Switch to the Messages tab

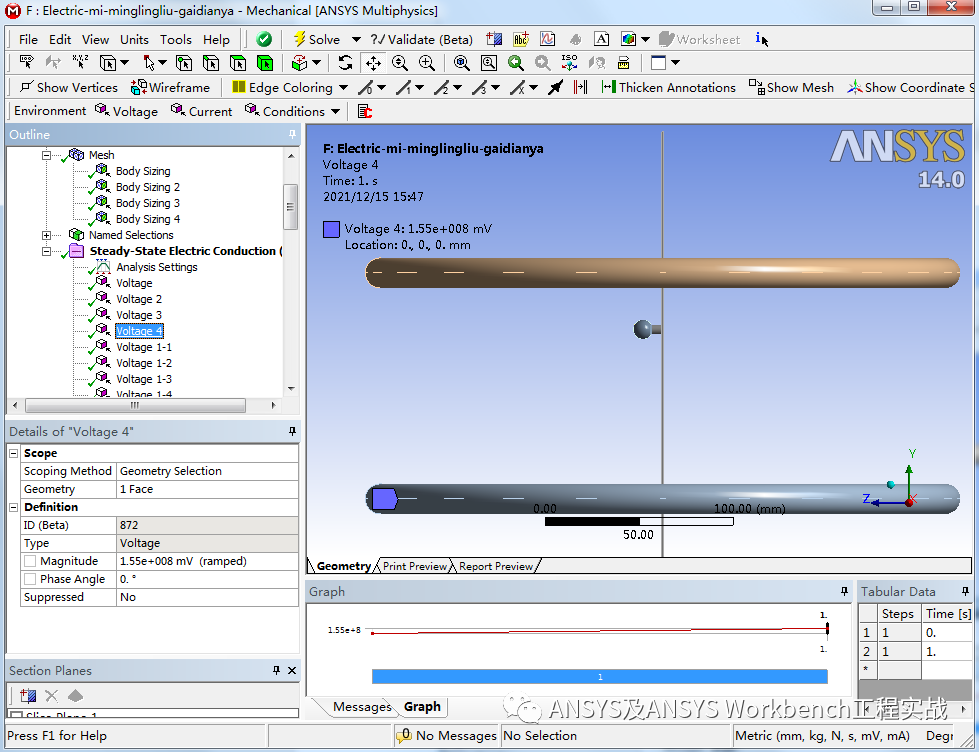tap(362, 707)
